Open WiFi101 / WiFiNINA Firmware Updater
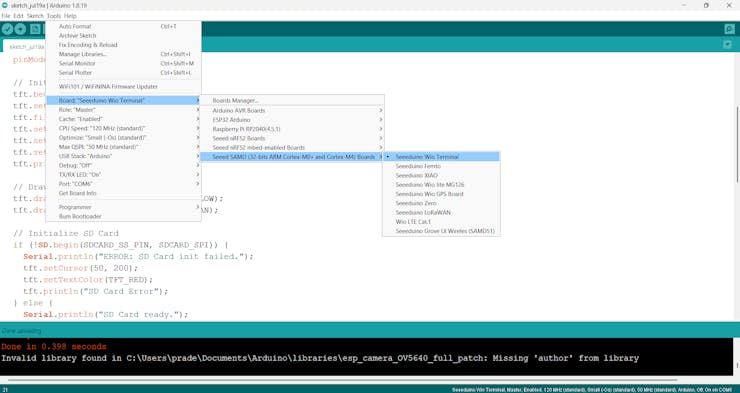This screenshot has height=393, width=740. [x=123, y=87]
